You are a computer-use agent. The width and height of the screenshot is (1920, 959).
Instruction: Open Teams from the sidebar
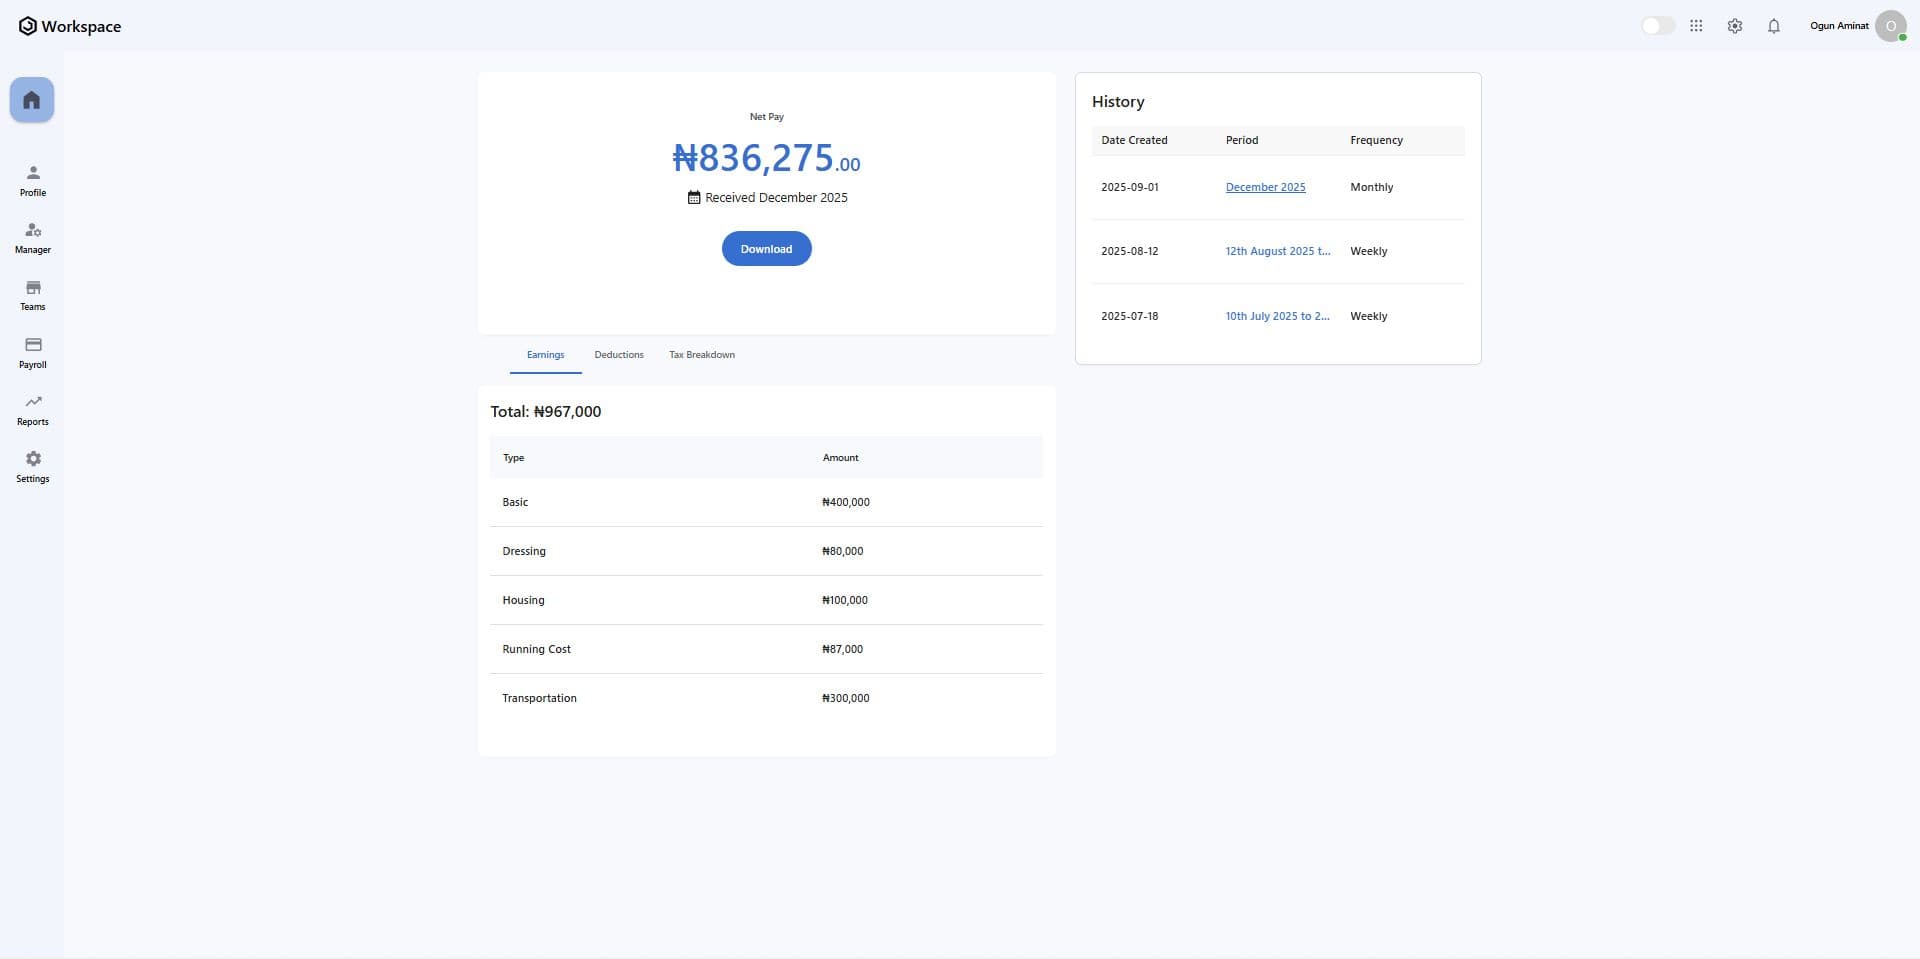(x=33, y=295)
